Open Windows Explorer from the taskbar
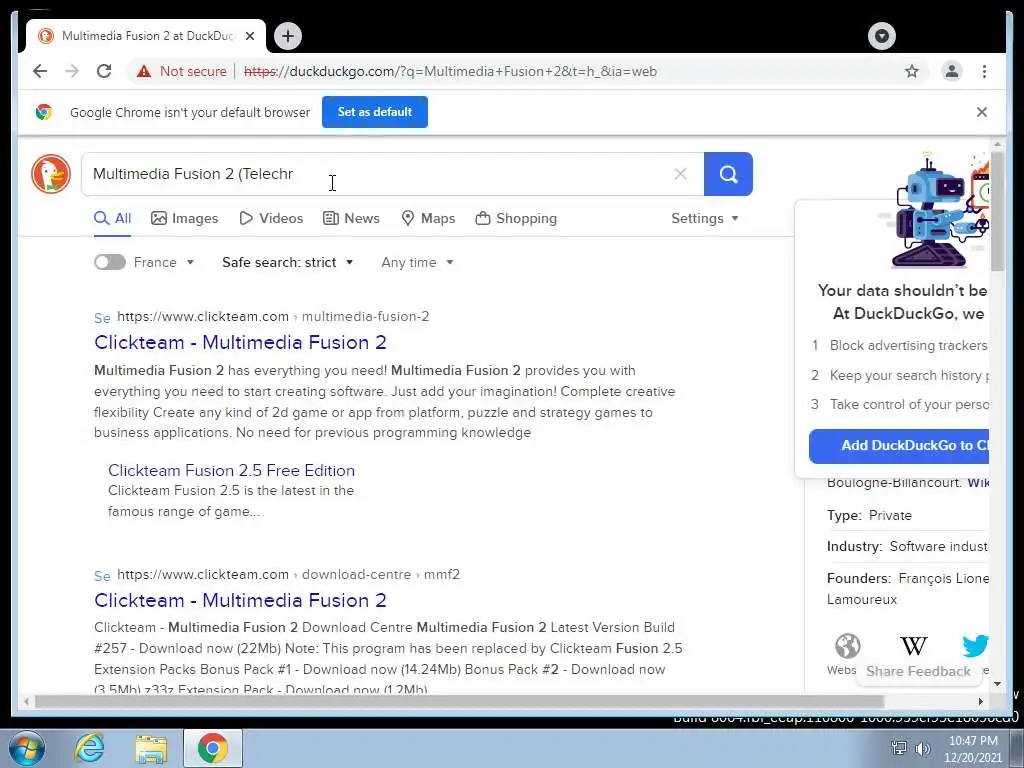 (x=151, y=748)
